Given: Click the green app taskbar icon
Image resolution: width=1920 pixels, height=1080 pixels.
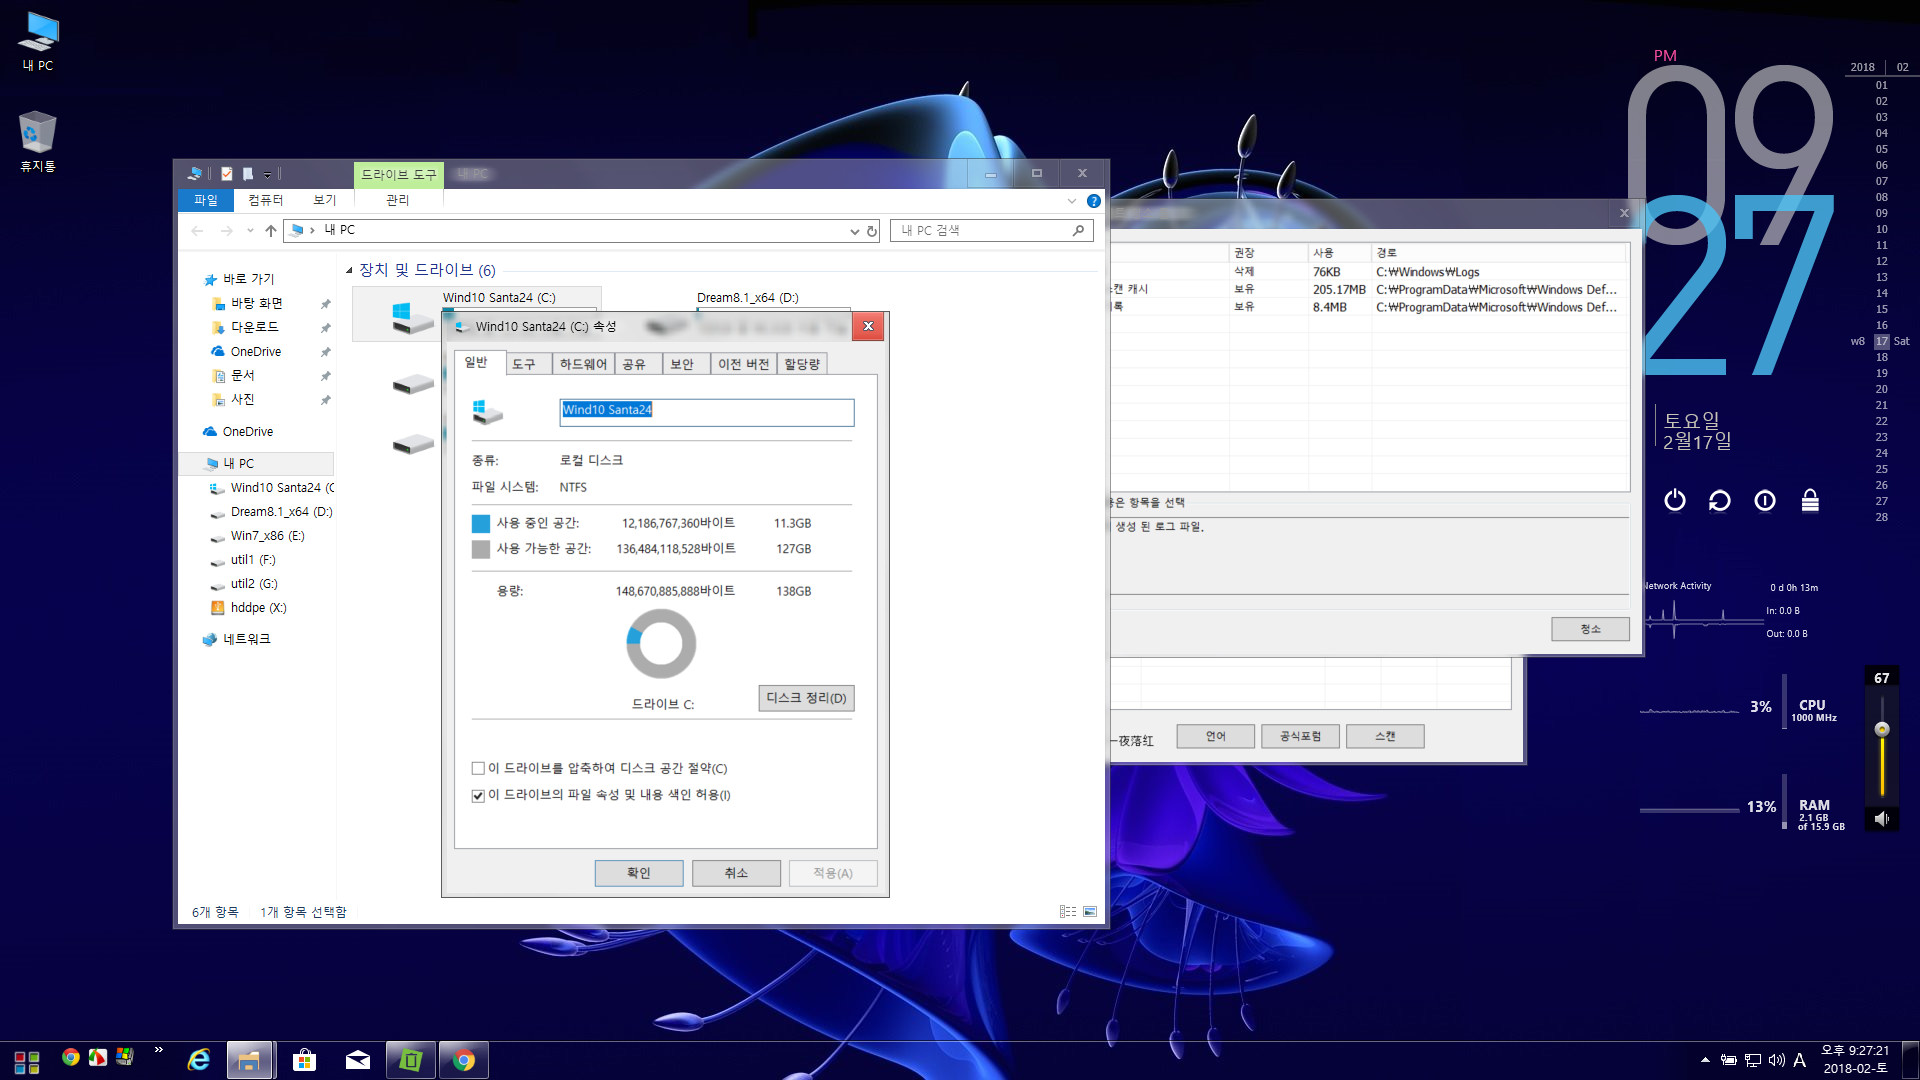Looking at the screenshot, I should point(410,1060).
